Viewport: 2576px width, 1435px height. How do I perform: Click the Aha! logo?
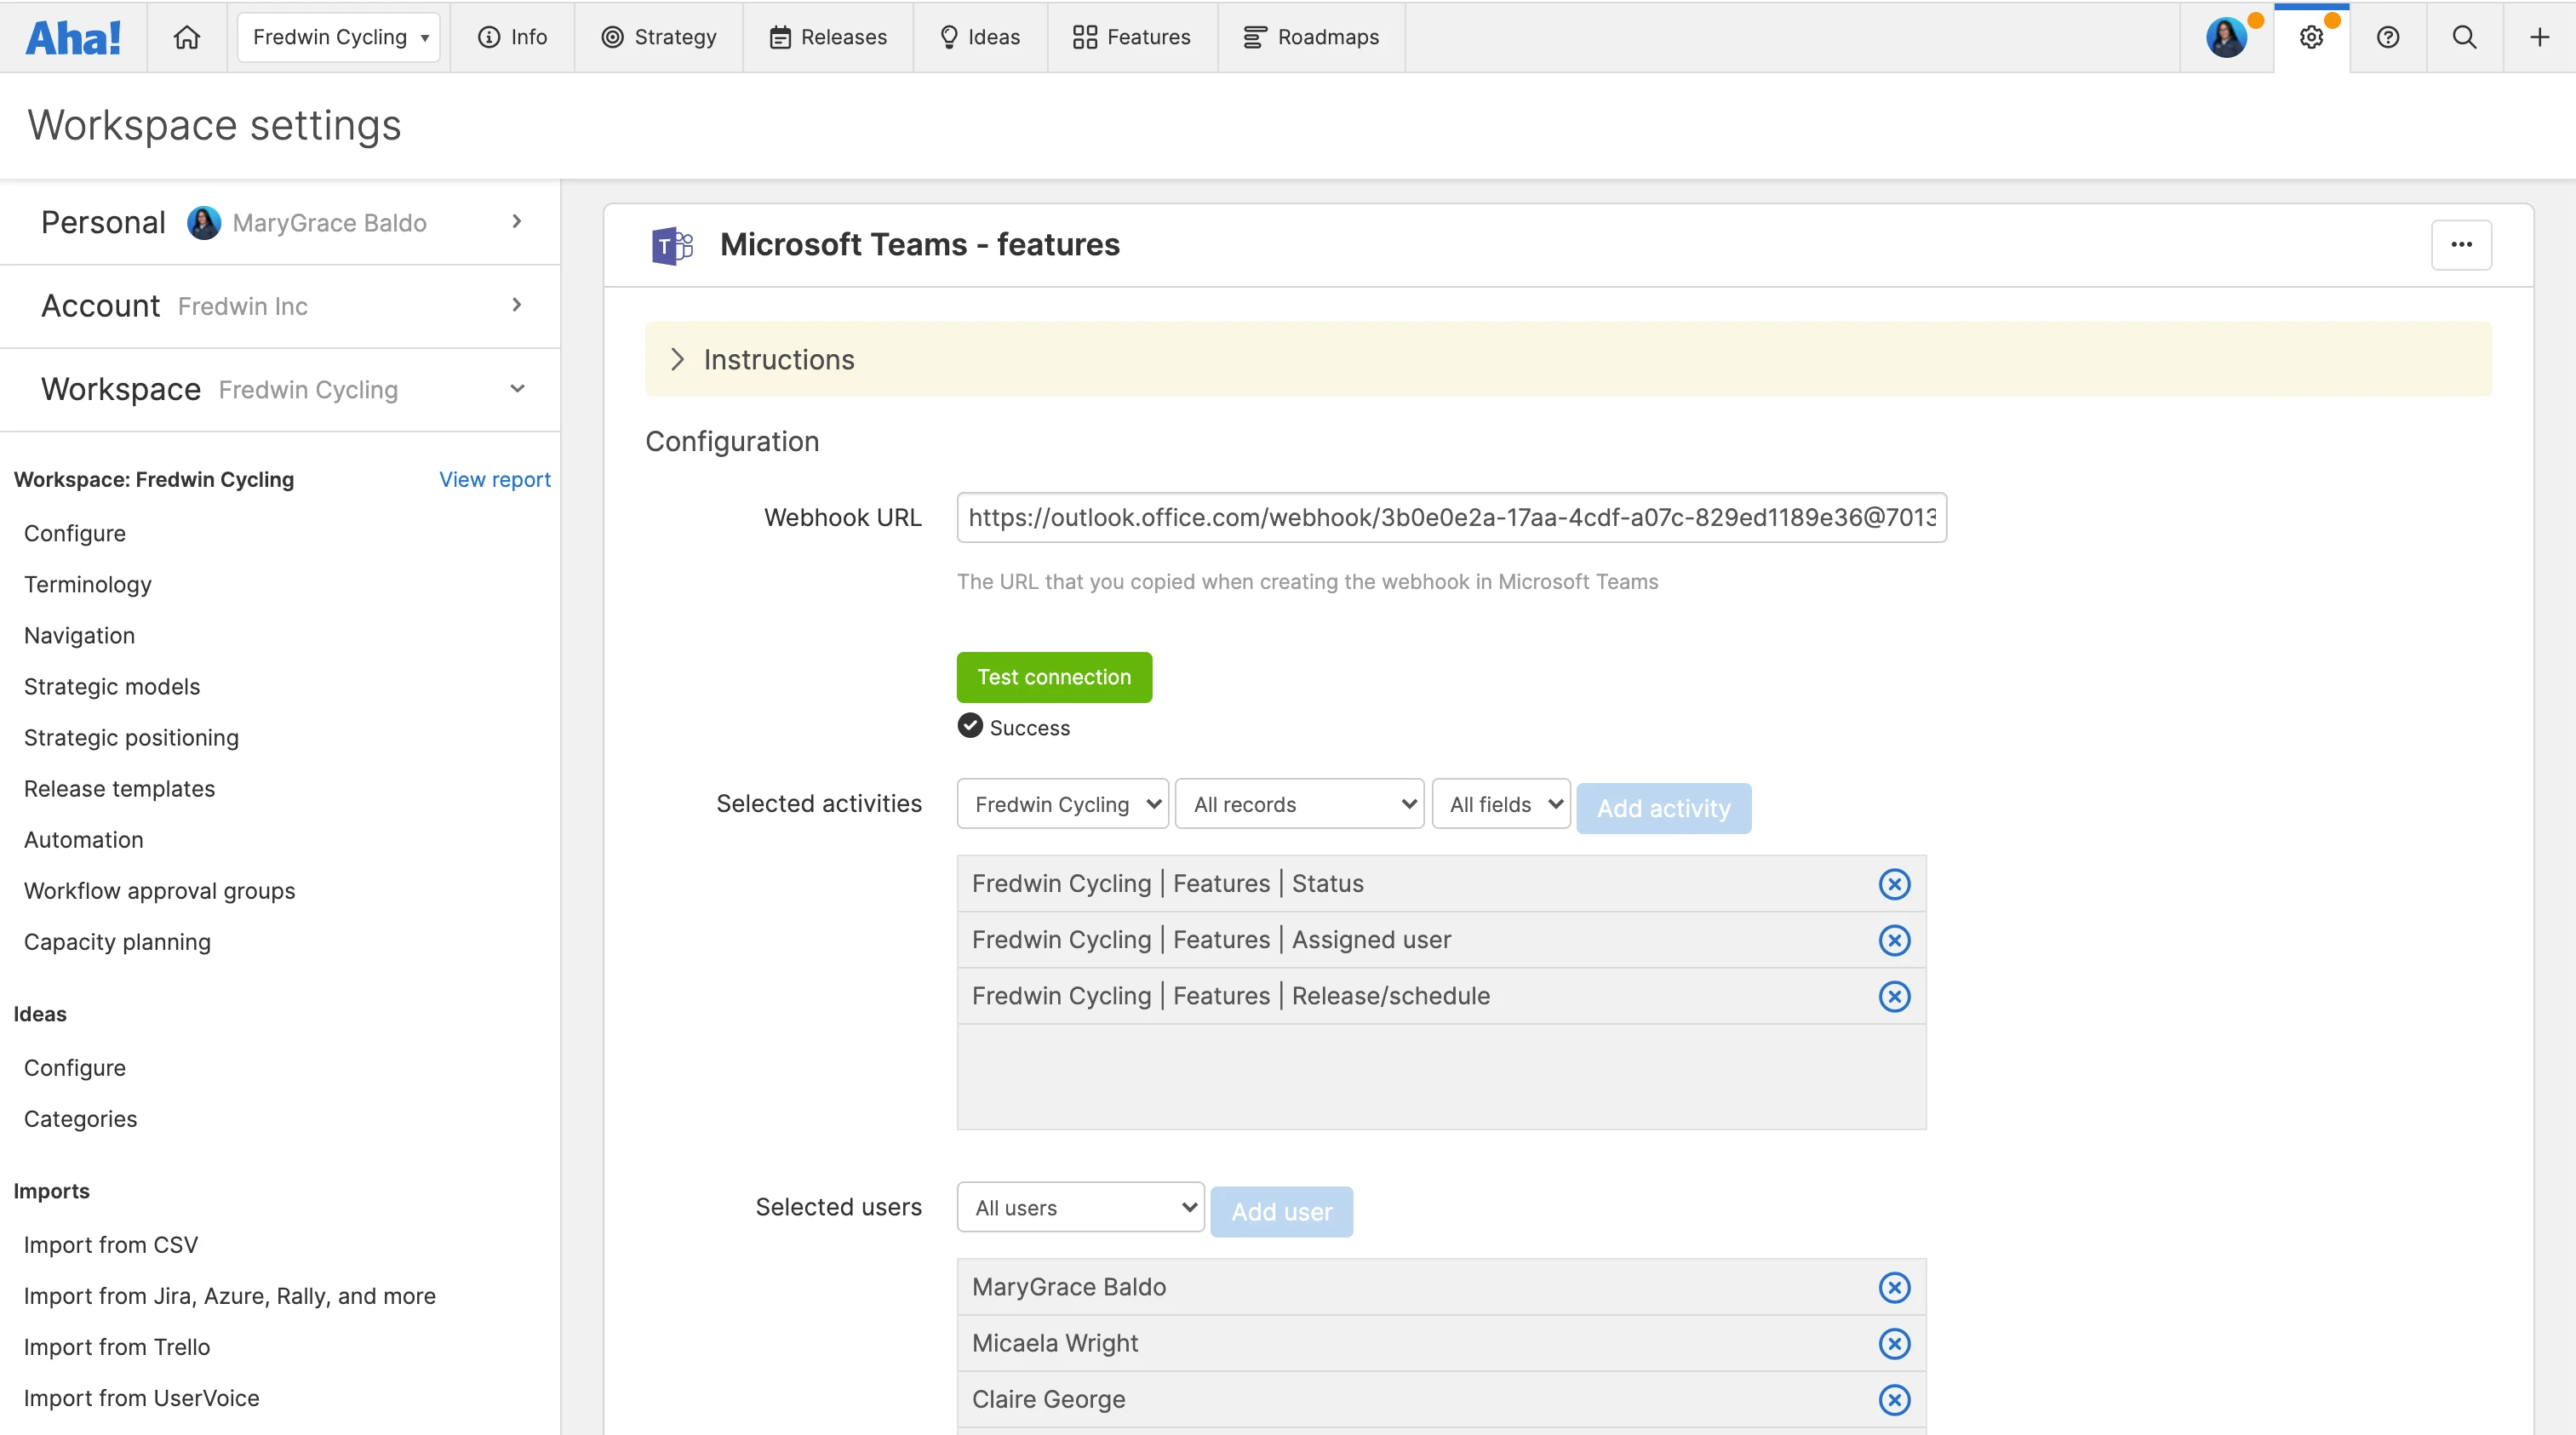coord(73,37)
